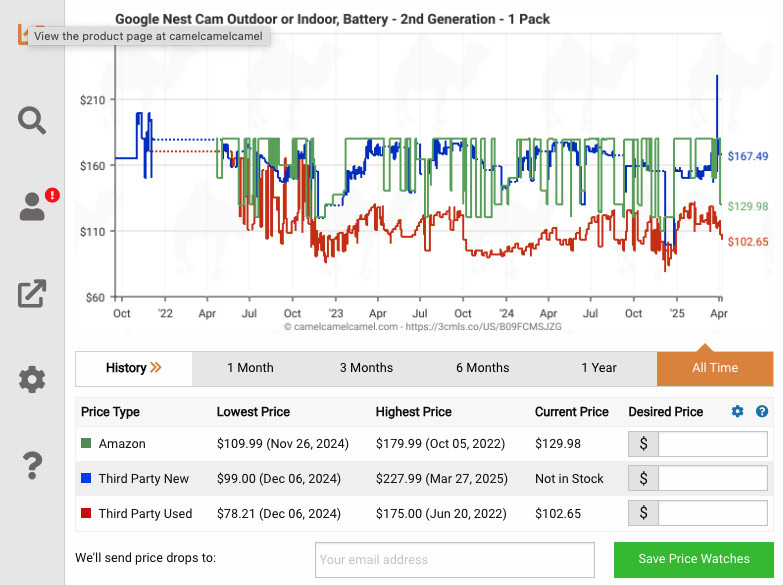Click the blue gear next to Desired Price
The height and width of the screenshot is (585, 783).
click(738, 411)
